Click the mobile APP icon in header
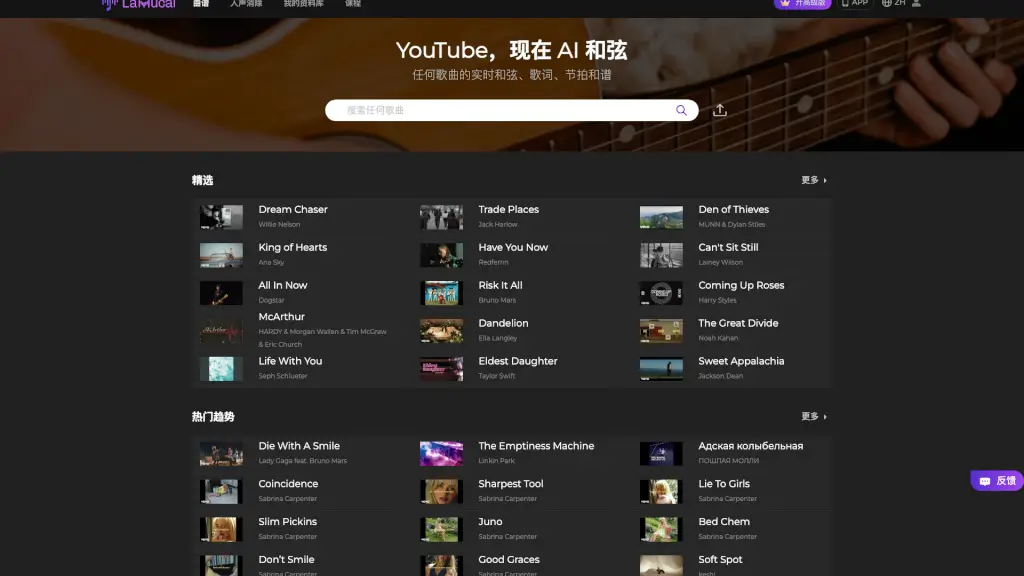This screenshot has height=576, width=1024. (x=854, y=3)
